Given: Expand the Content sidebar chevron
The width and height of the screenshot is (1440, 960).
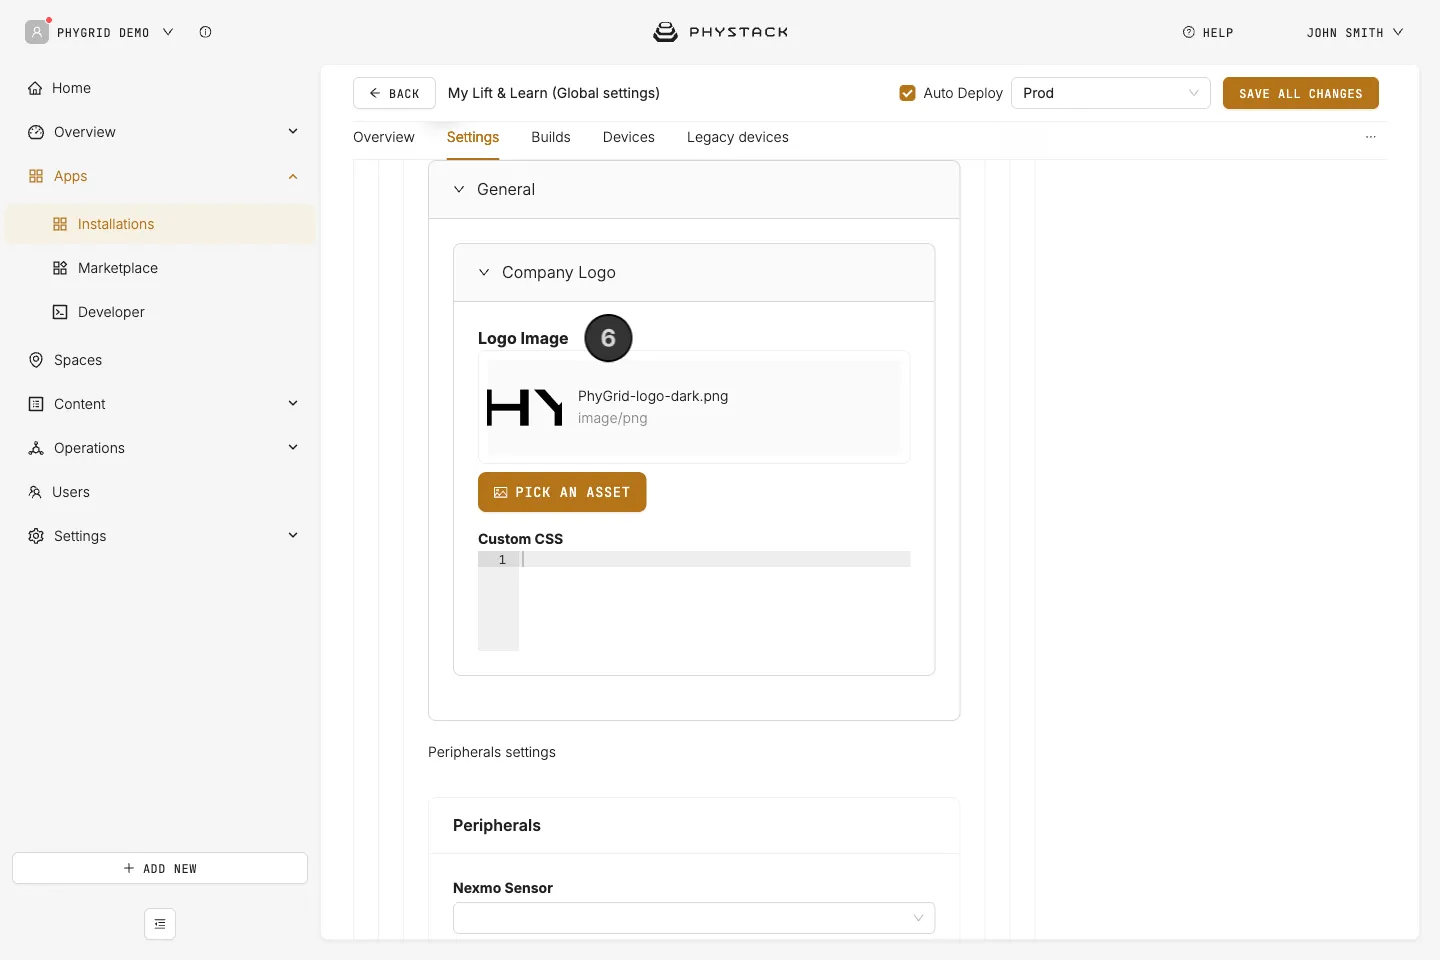Looking at the screenshot, I should tap(293, 403).
